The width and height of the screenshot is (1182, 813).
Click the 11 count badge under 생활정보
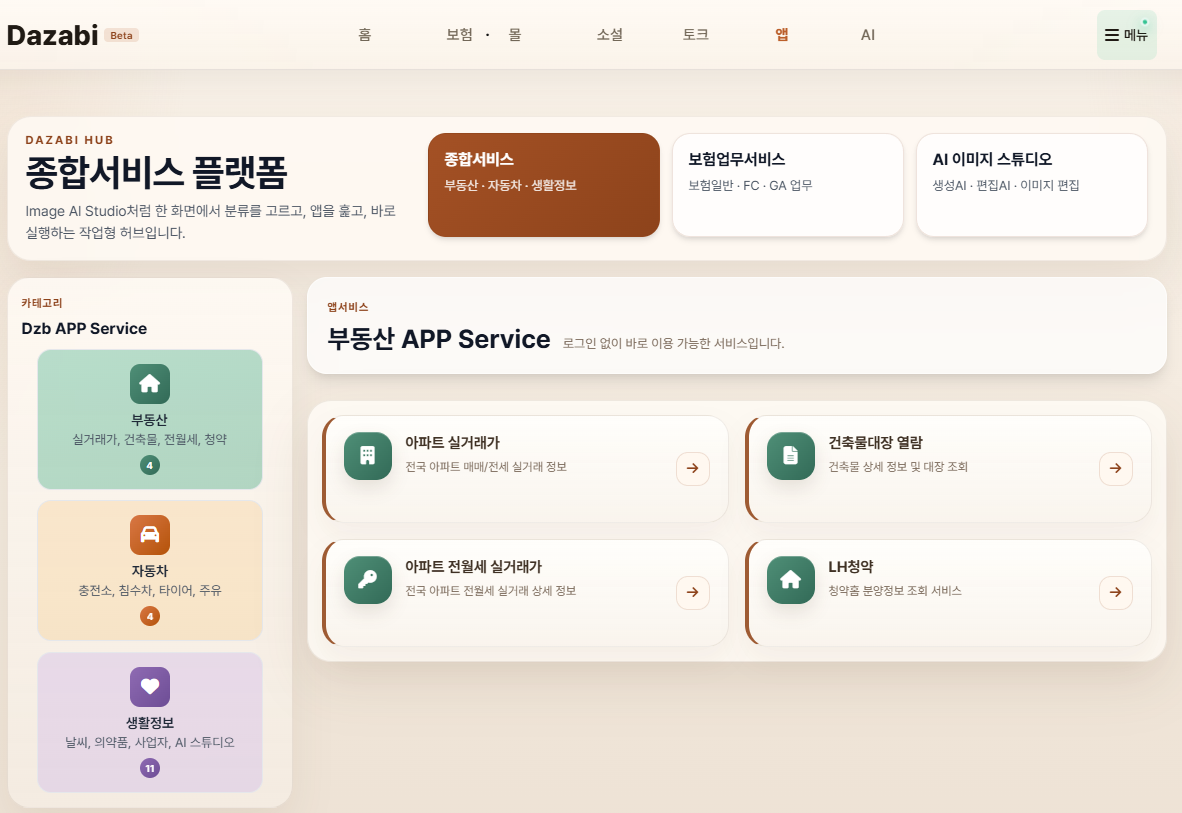click(x=150, y=768)
